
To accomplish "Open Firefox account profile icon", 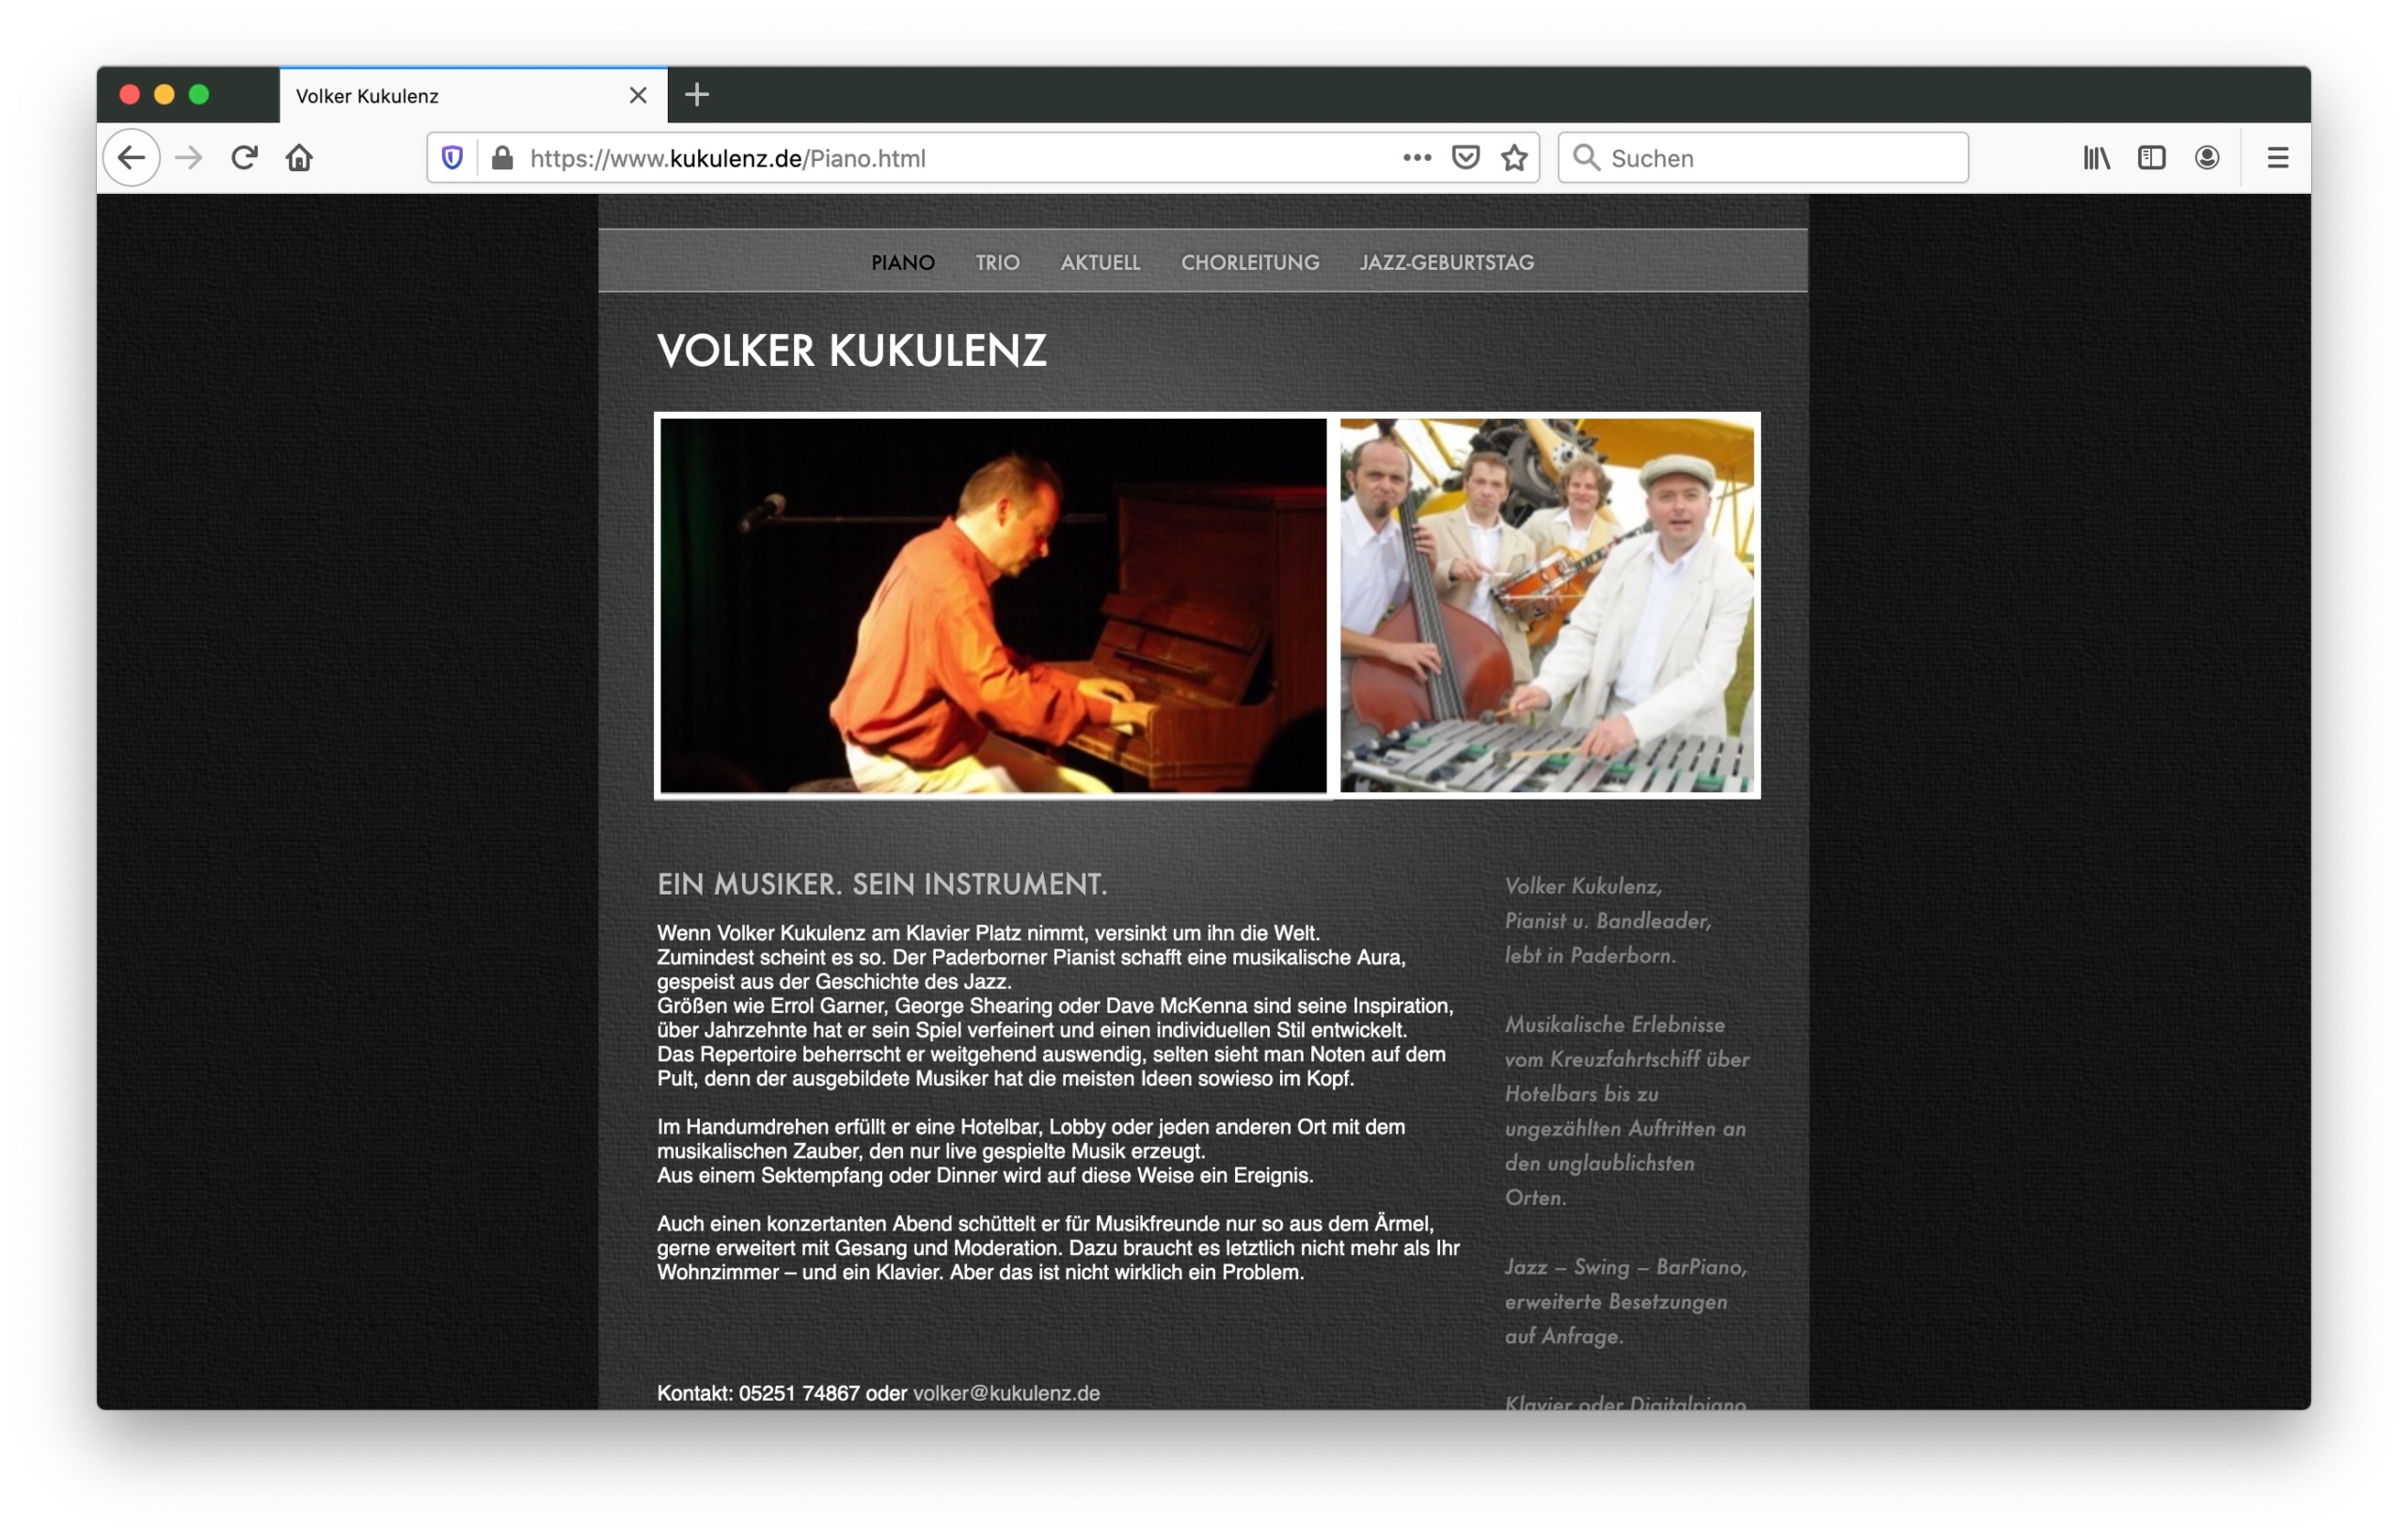I will (x=2207, y=158).
